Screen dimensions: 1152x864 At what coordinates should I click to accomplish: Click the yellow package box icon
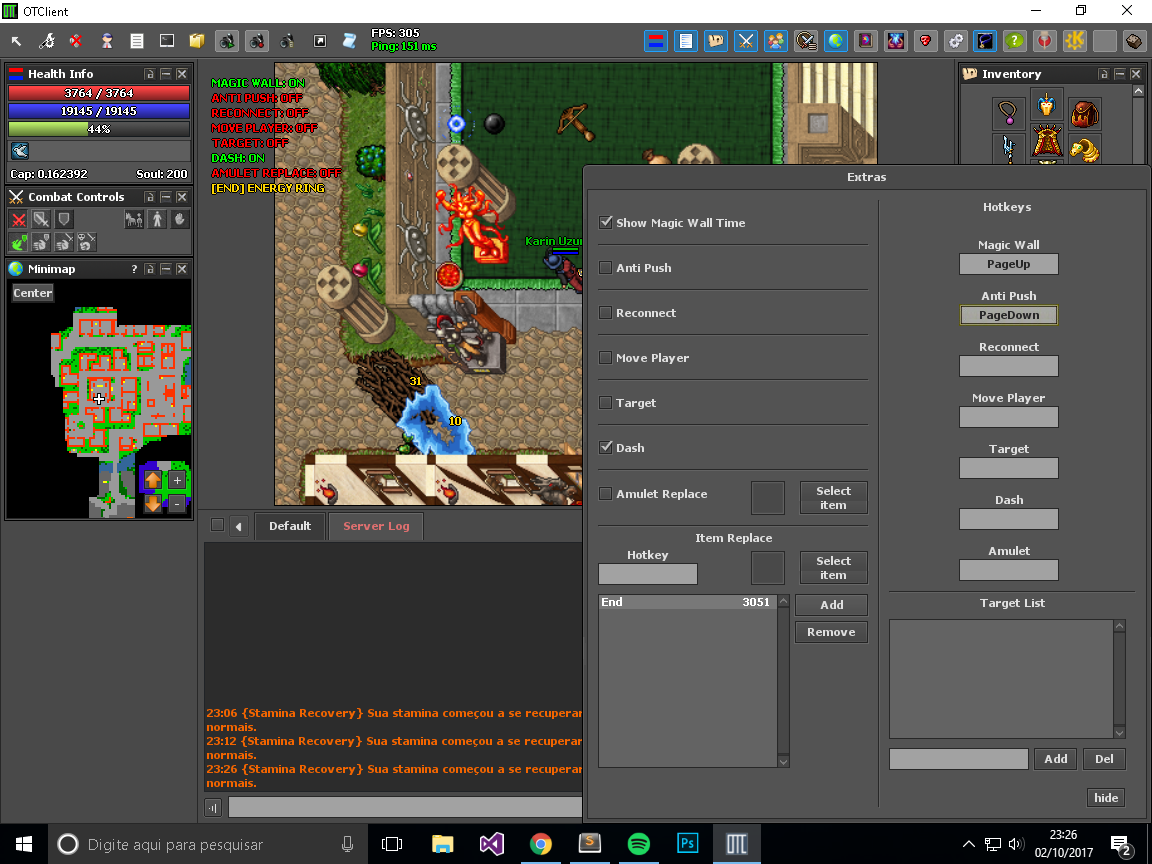coord(197,41)
